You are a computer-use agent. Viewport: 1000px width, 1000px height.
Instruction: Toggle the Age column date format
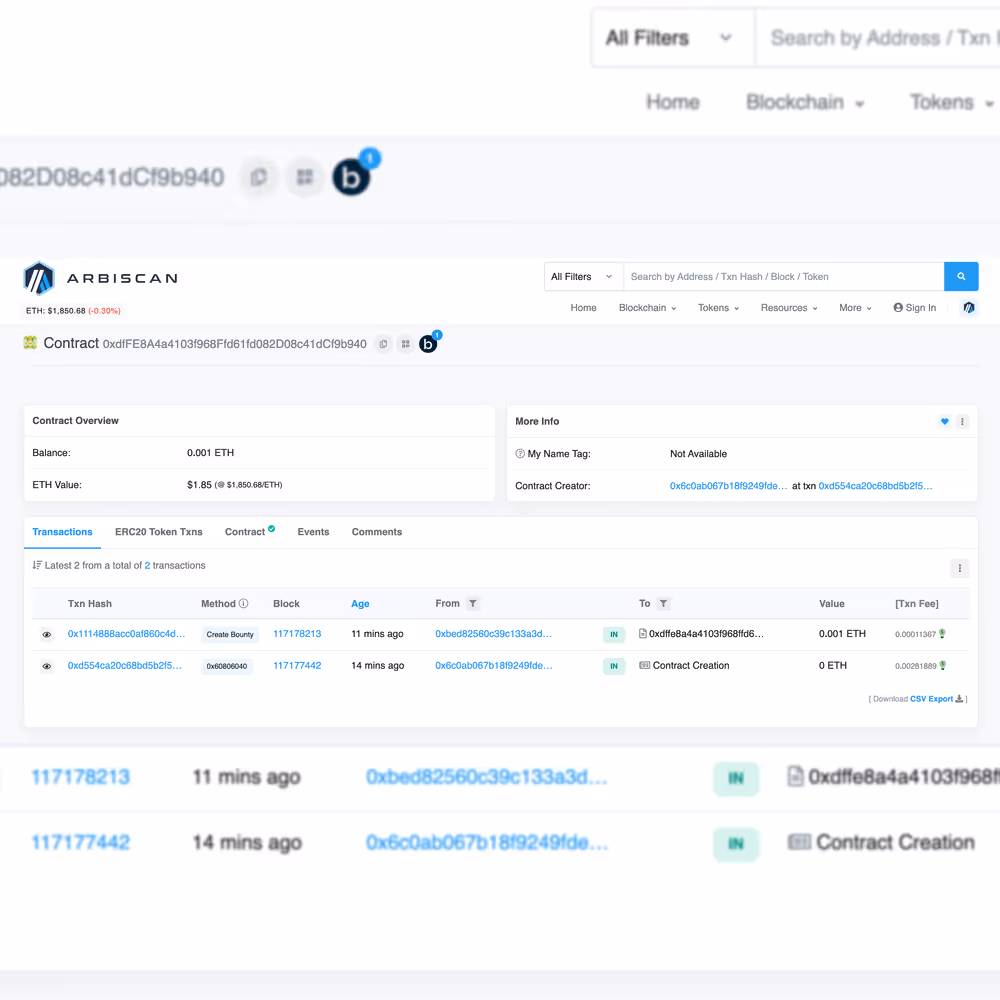point(360,604)
